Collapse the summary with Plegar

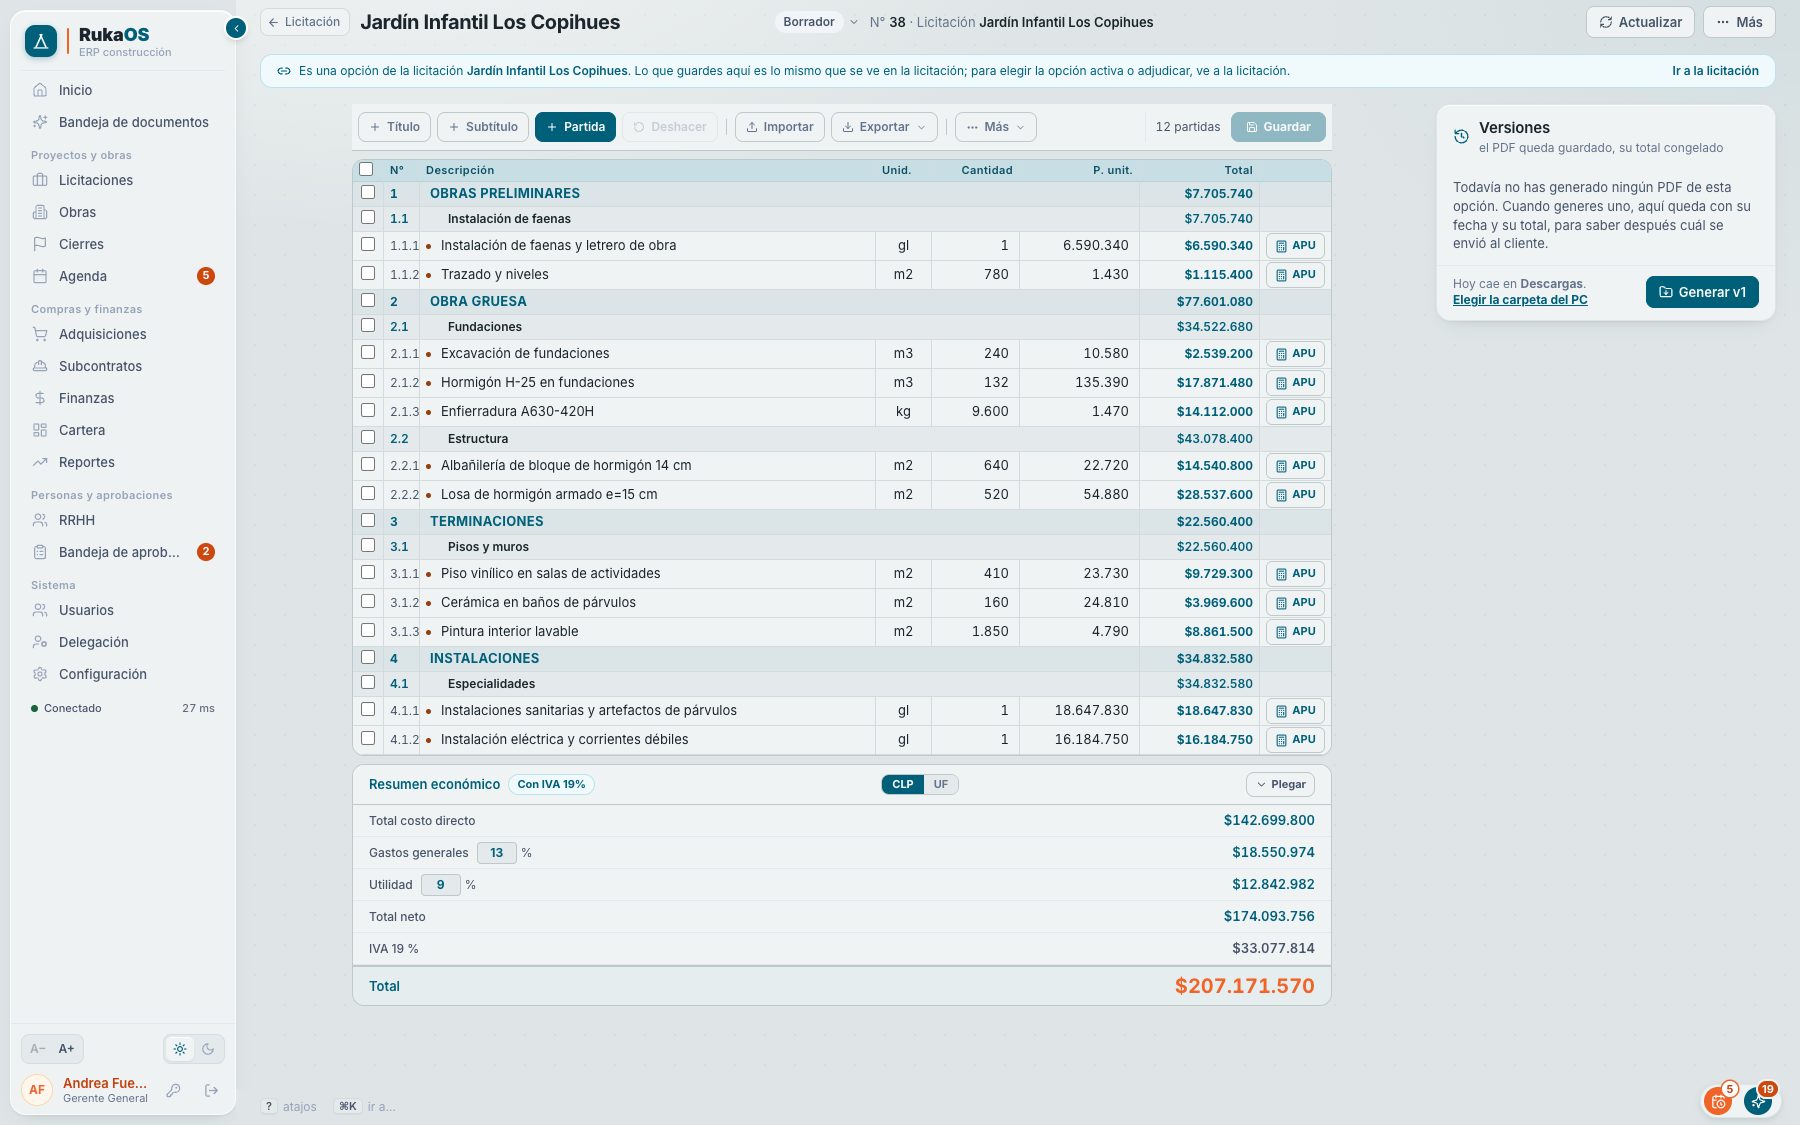pyautogui.click(x=1281, y=784)
